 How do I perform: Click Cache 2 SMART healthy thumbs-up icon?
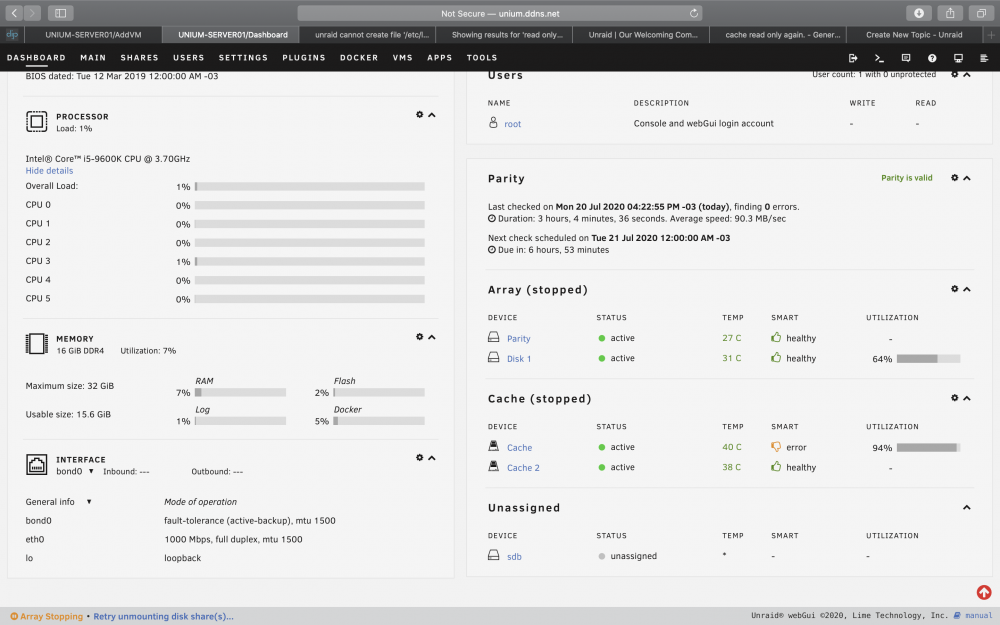[x=776, y=467]
